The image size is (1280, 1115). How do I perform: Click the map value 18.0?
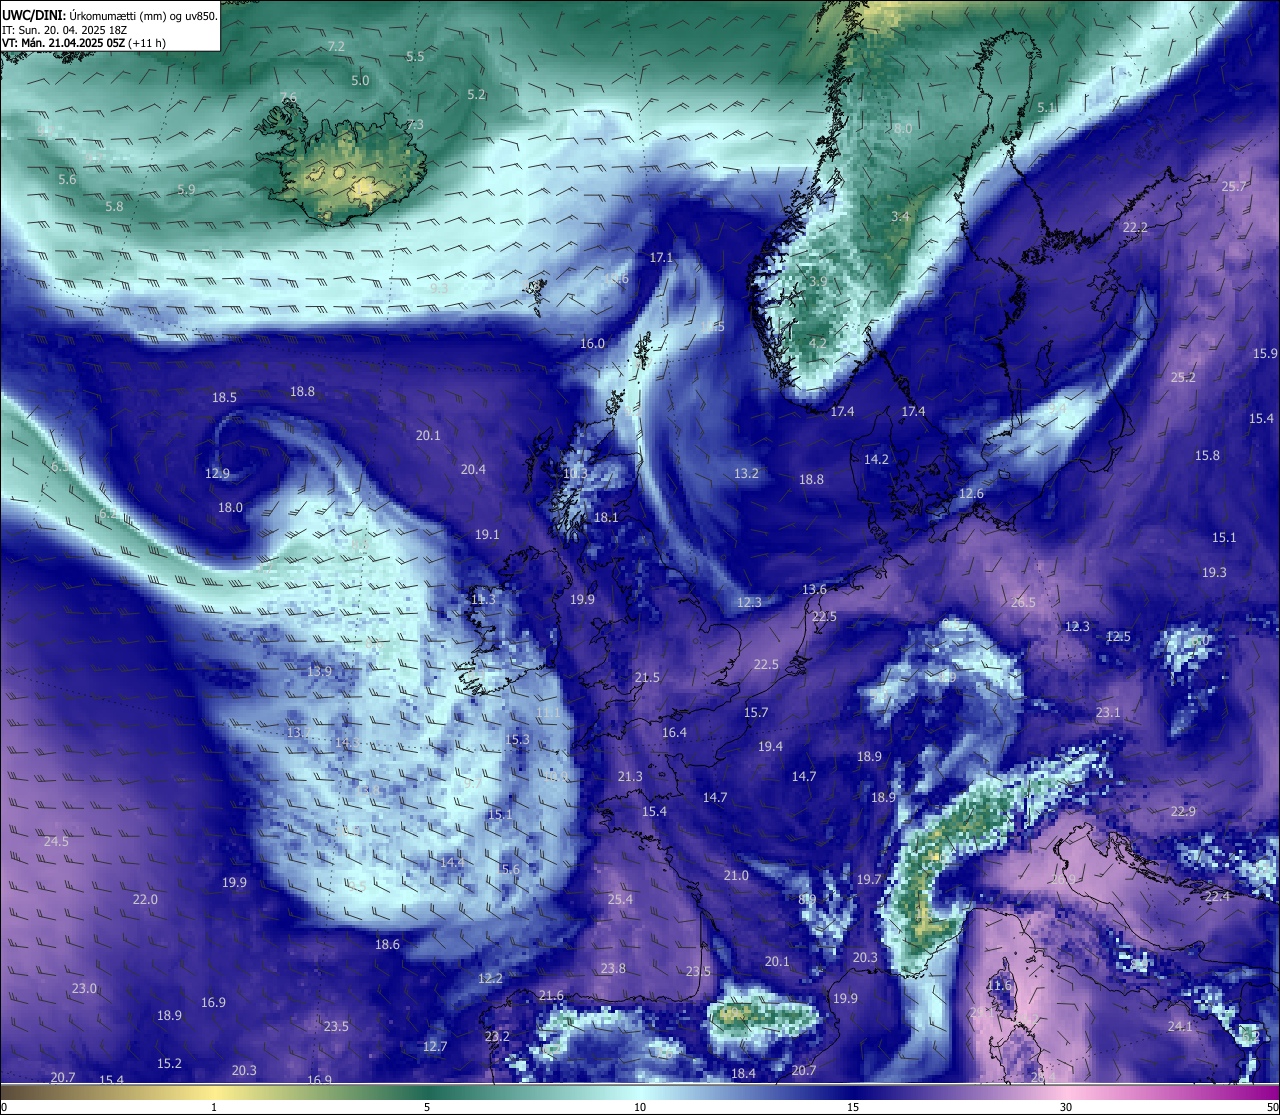[x=230, y=508]
